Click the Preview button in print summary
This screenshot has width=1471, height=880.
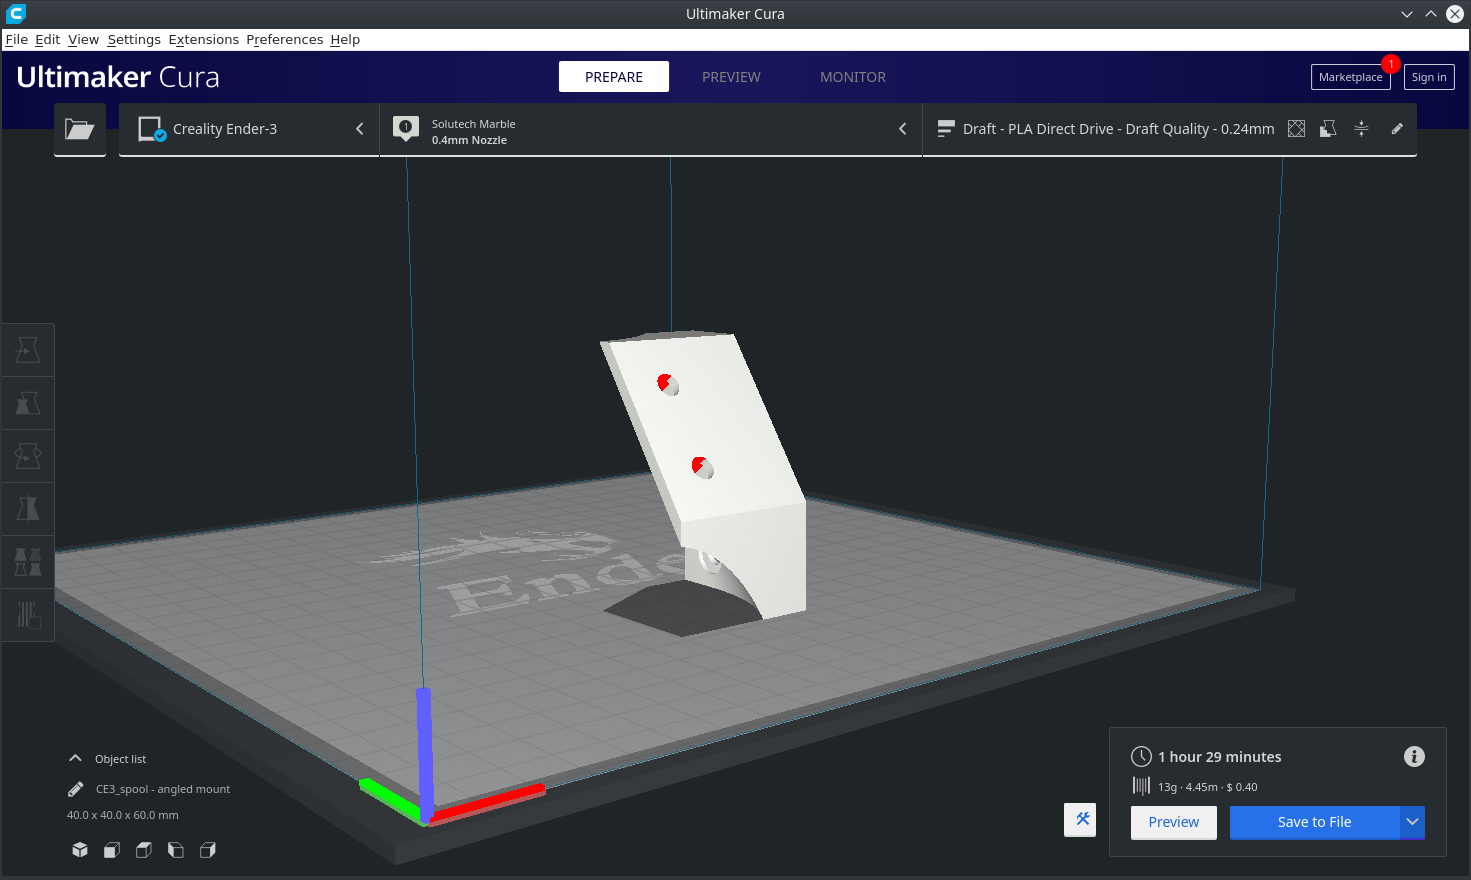click(1174, 822)
